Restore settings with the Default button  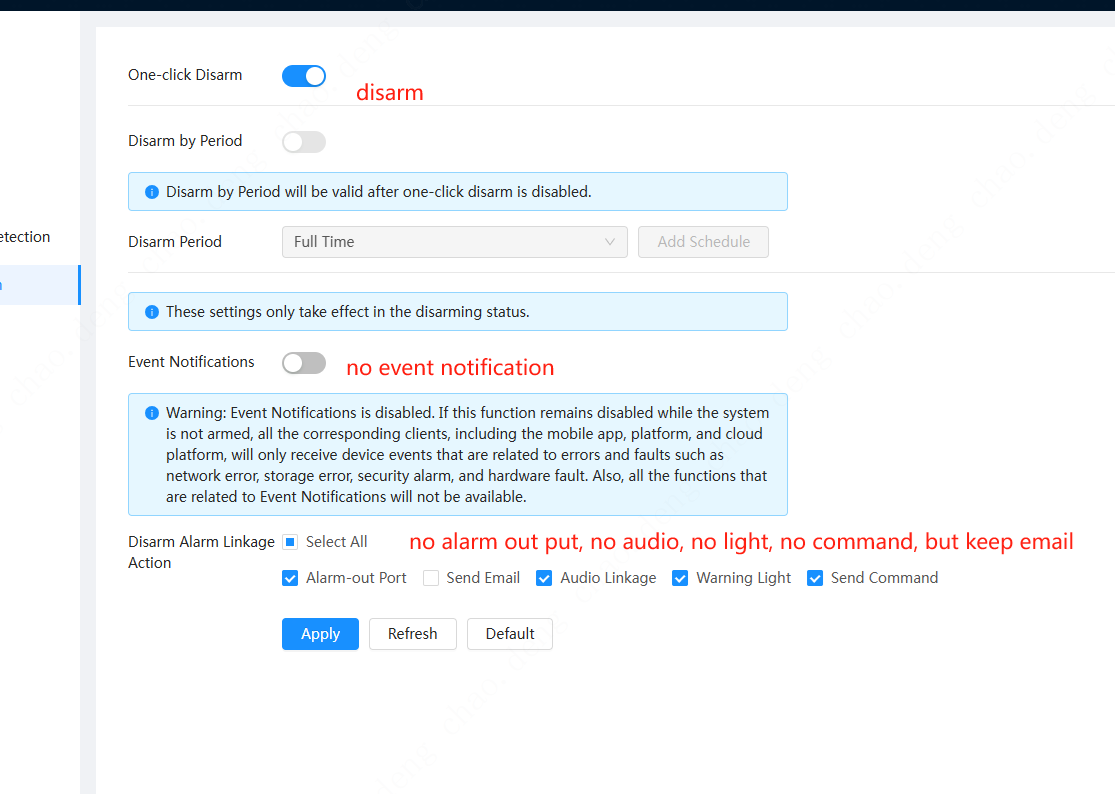click(509, 634)
